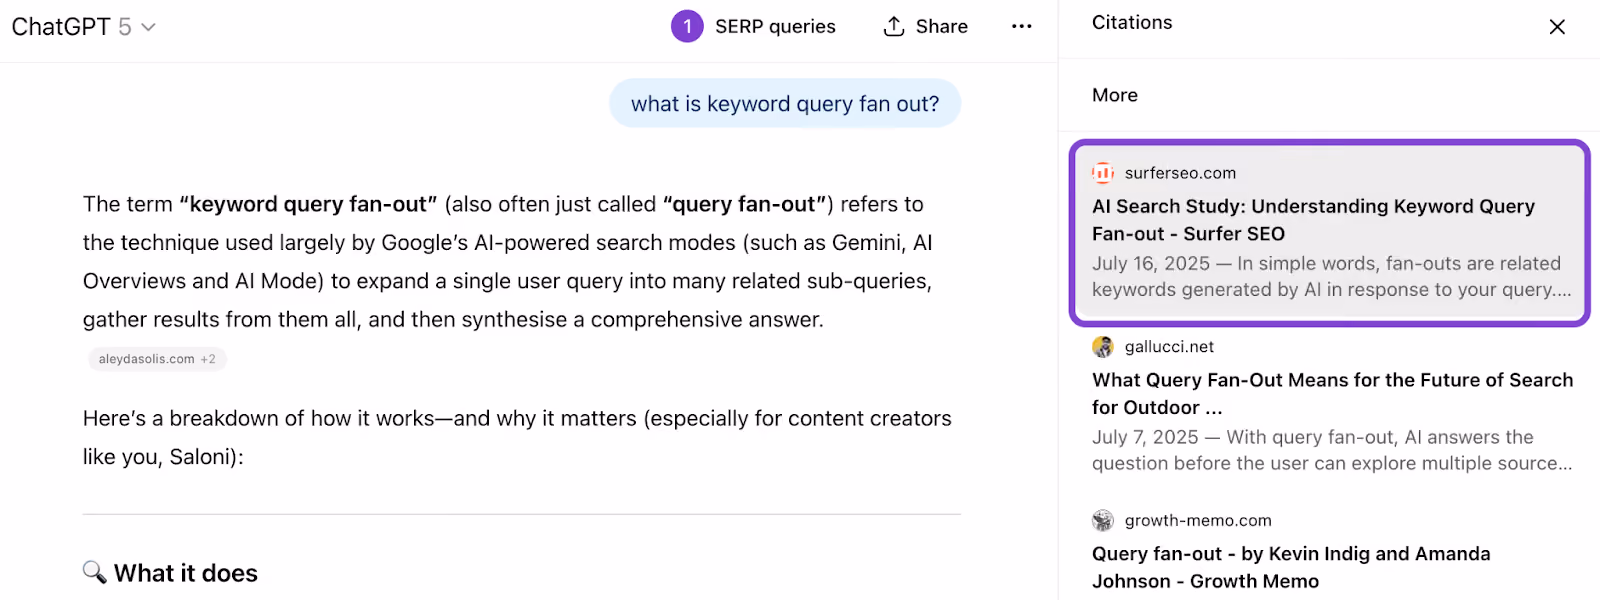
Task: Open the Growth Memo Query fan-out article
Action: (x=1291, y=567)
